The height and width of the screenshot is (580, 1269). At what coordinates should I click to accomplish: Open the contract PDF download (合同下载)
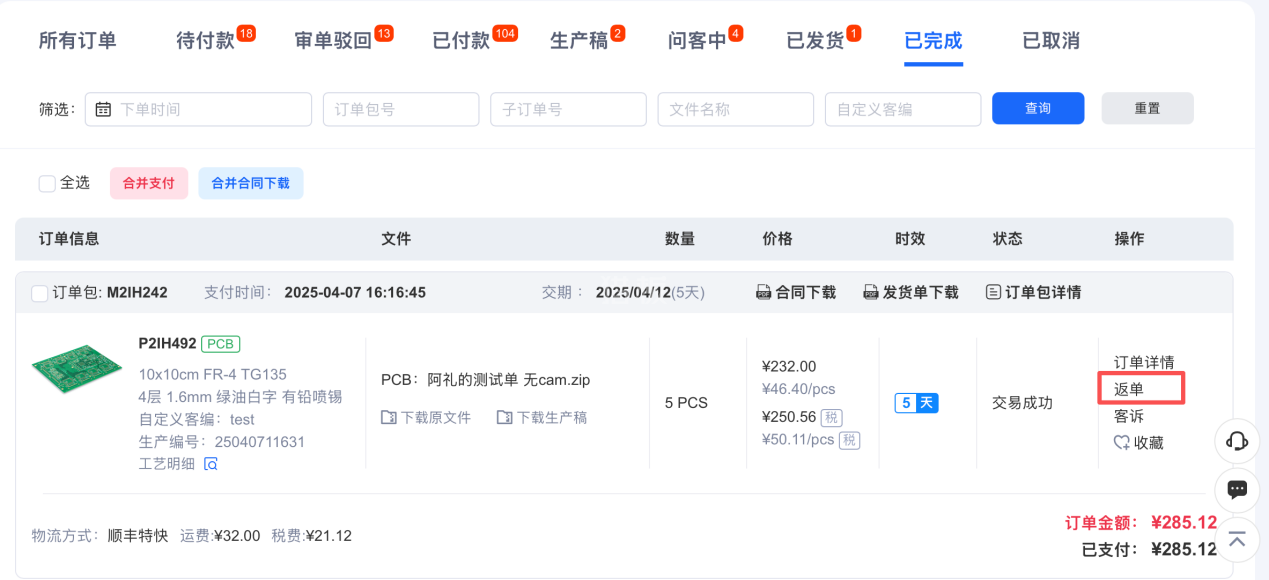click(795, 291)
